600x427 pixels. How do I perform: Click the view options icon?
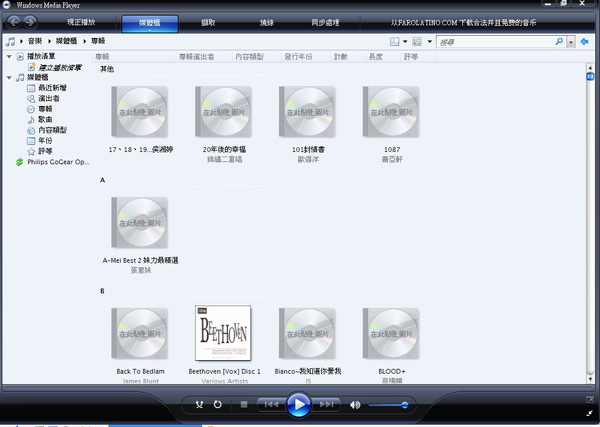point(417,41)
